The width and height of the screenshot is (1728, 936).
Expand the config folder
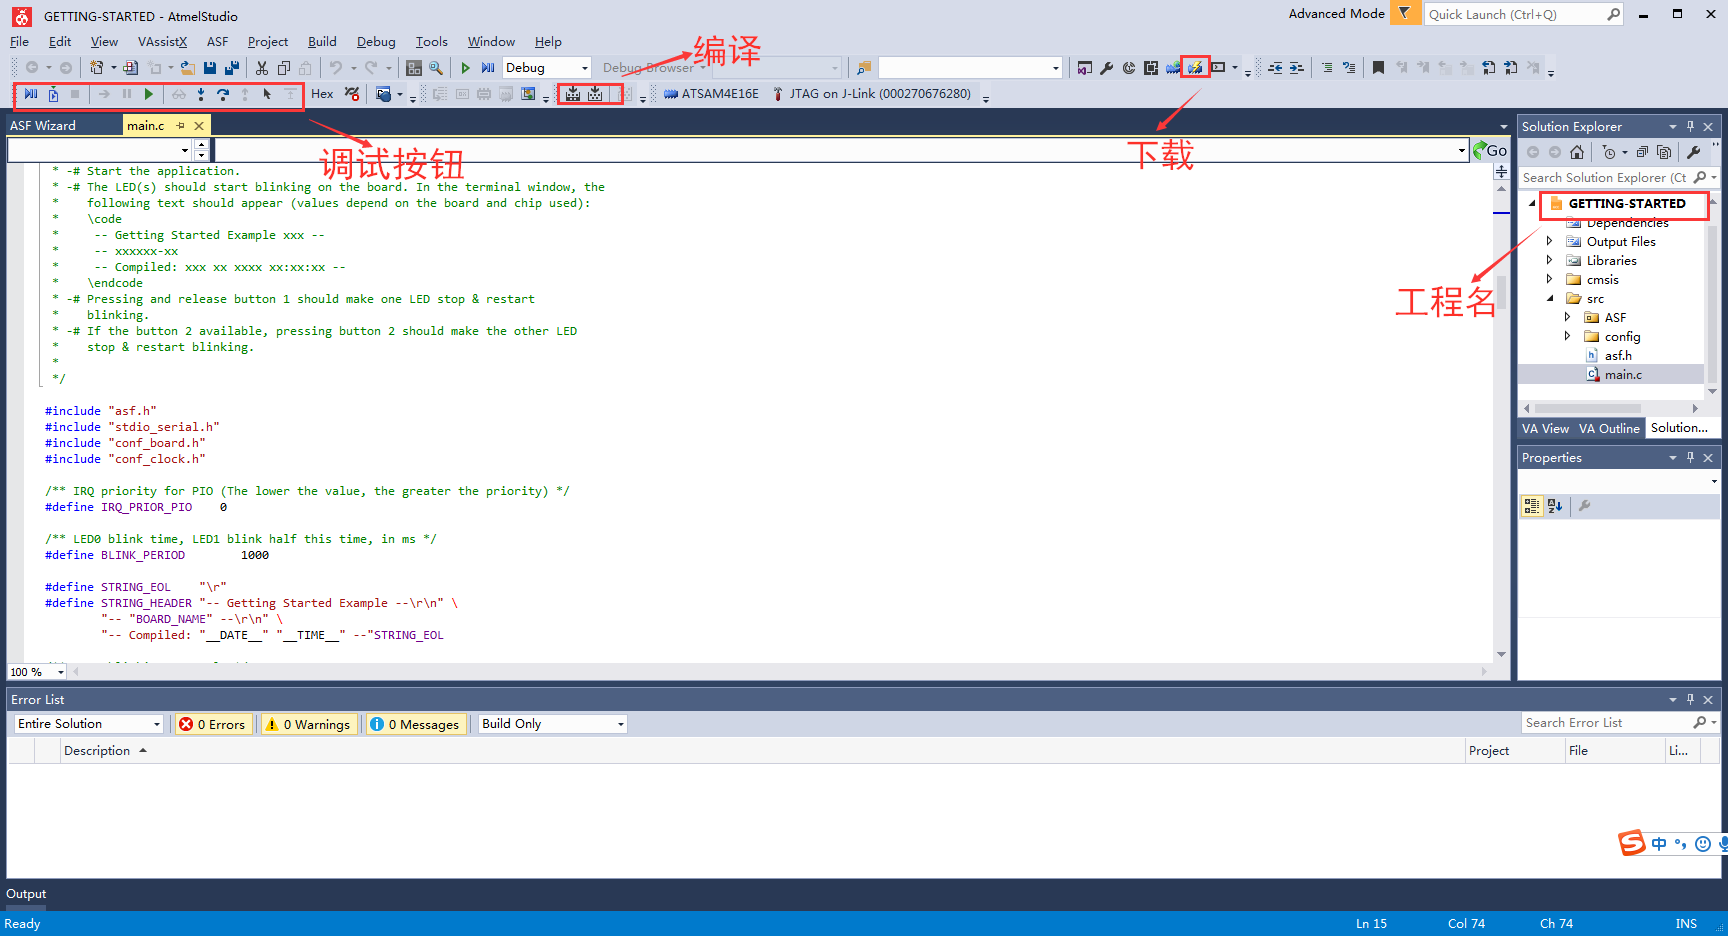(1568, 337)
